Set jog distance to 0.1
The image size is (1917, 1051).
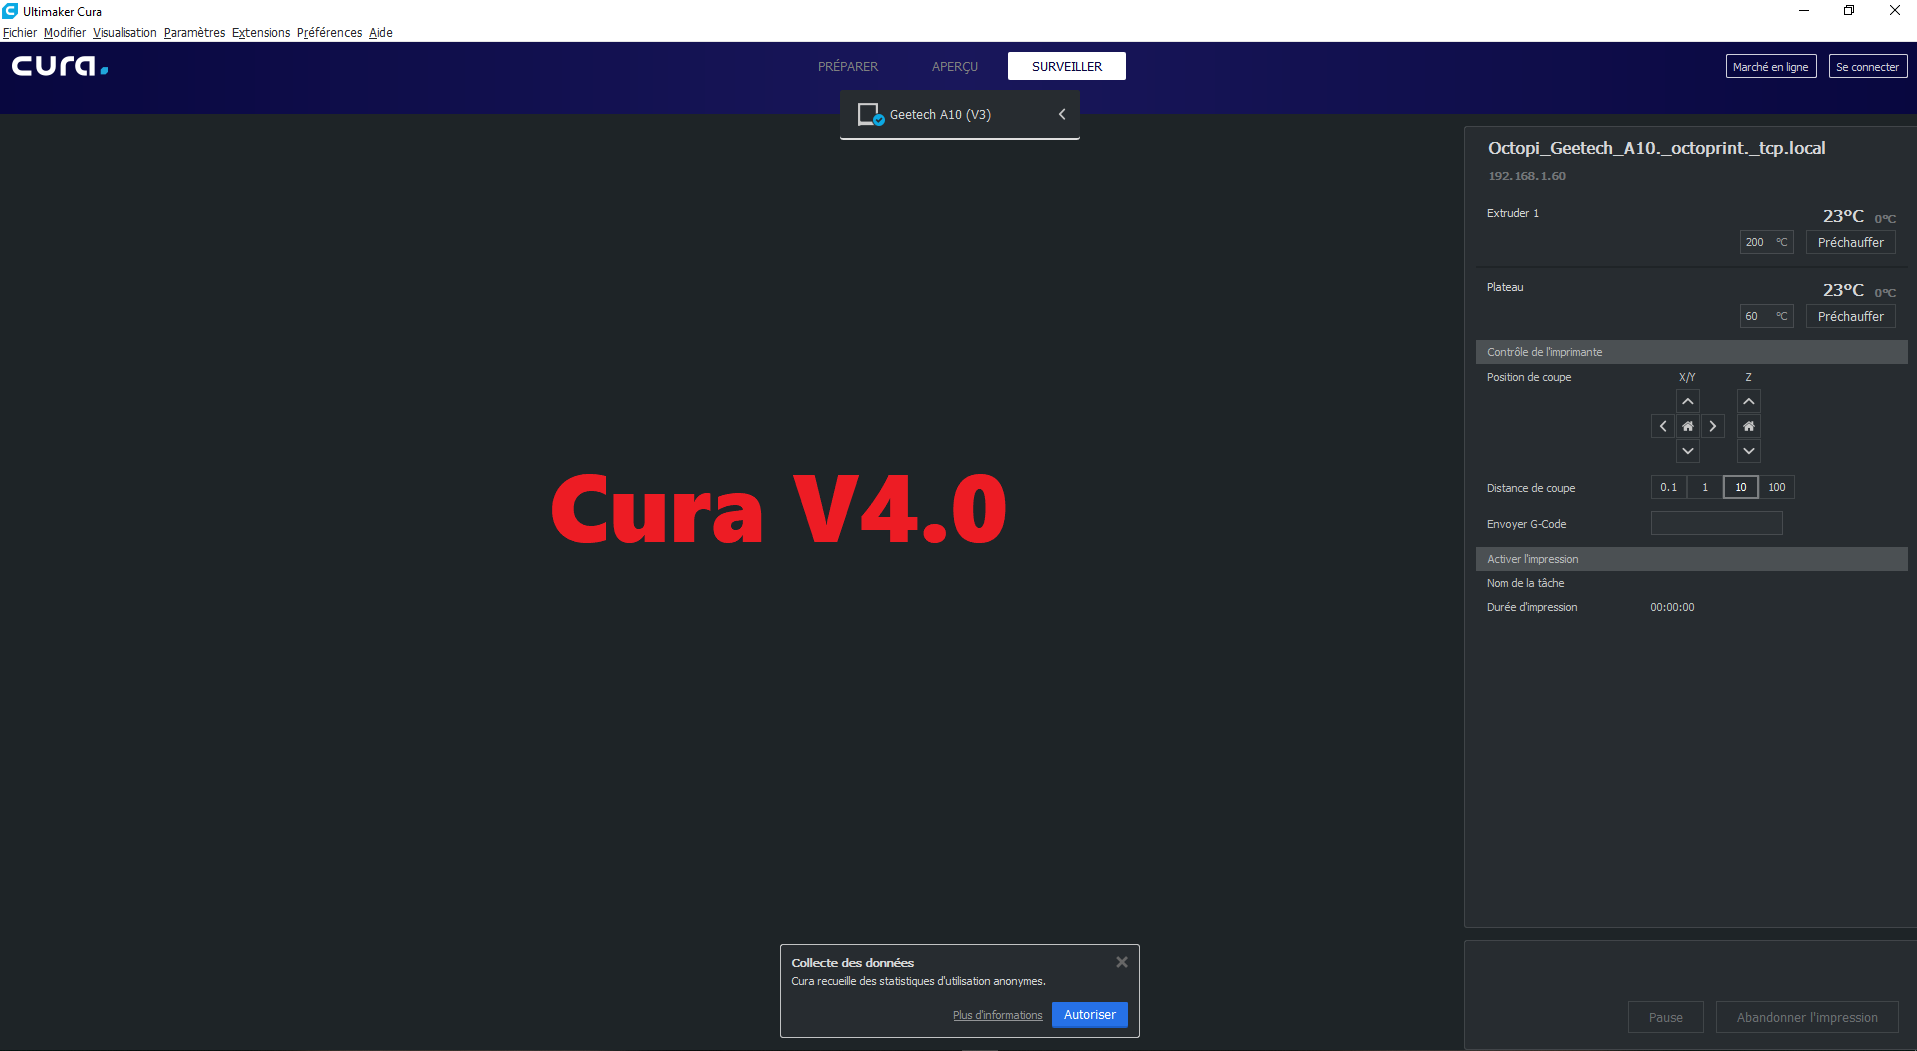[1669, 487]
